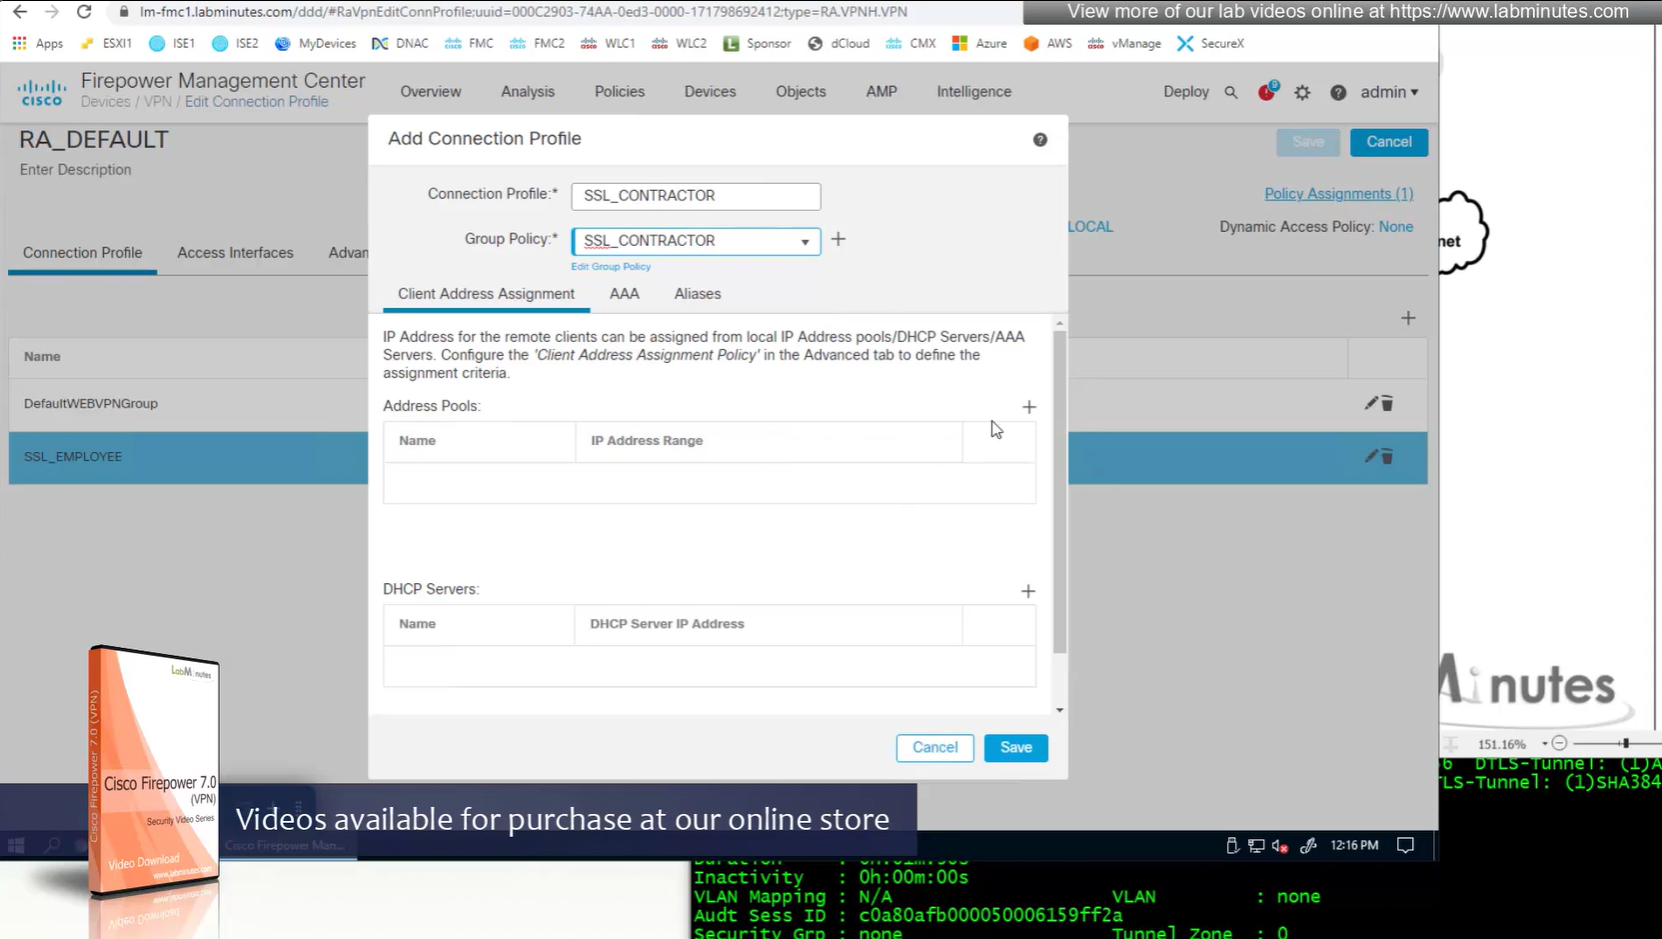Switch to the AAA tab
This screenshot has width=1662, height=939.
coord(624,294)
